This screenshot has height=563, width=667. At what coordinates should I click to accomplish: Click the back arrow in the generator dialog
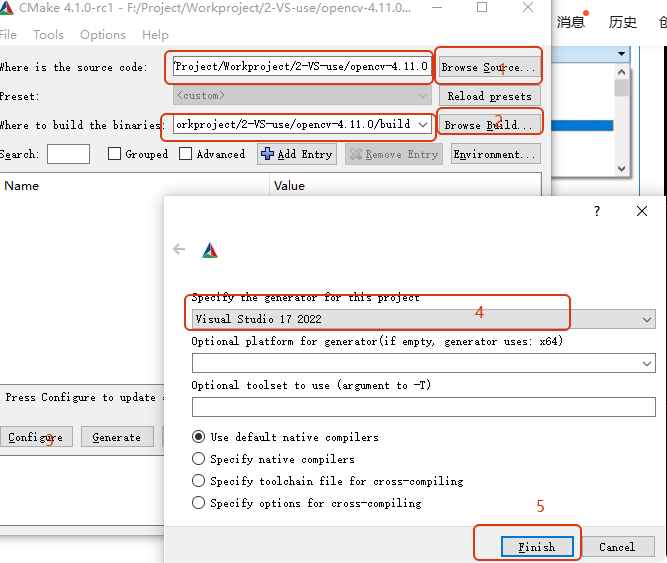coord(179,249)
